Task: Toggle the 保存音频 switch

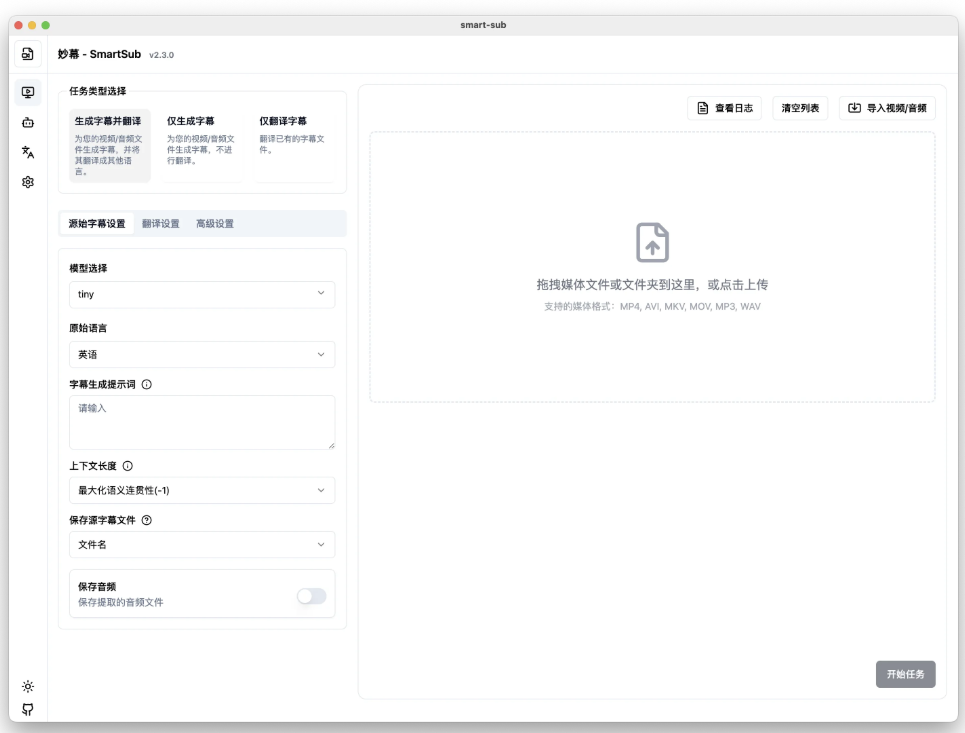Action: (311, 596)
